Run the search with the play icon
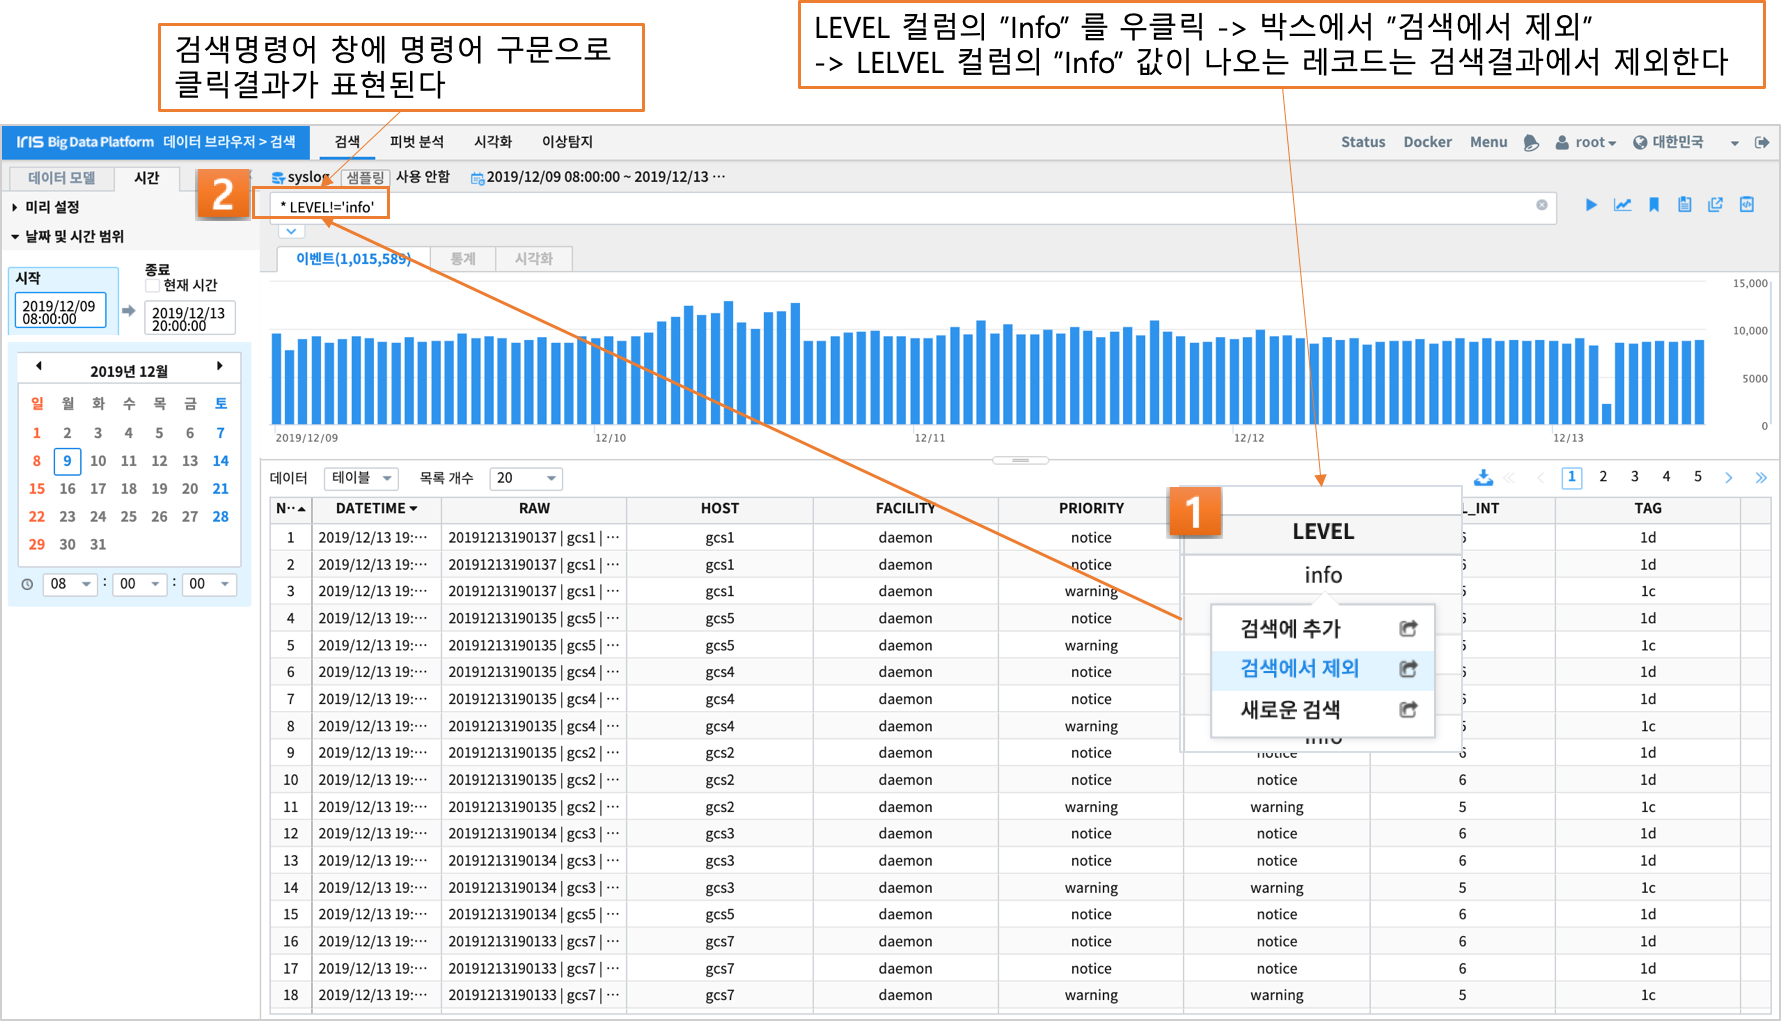Image resolution: width=1781 pixels, height=1021 pixels. (1591, 205)
